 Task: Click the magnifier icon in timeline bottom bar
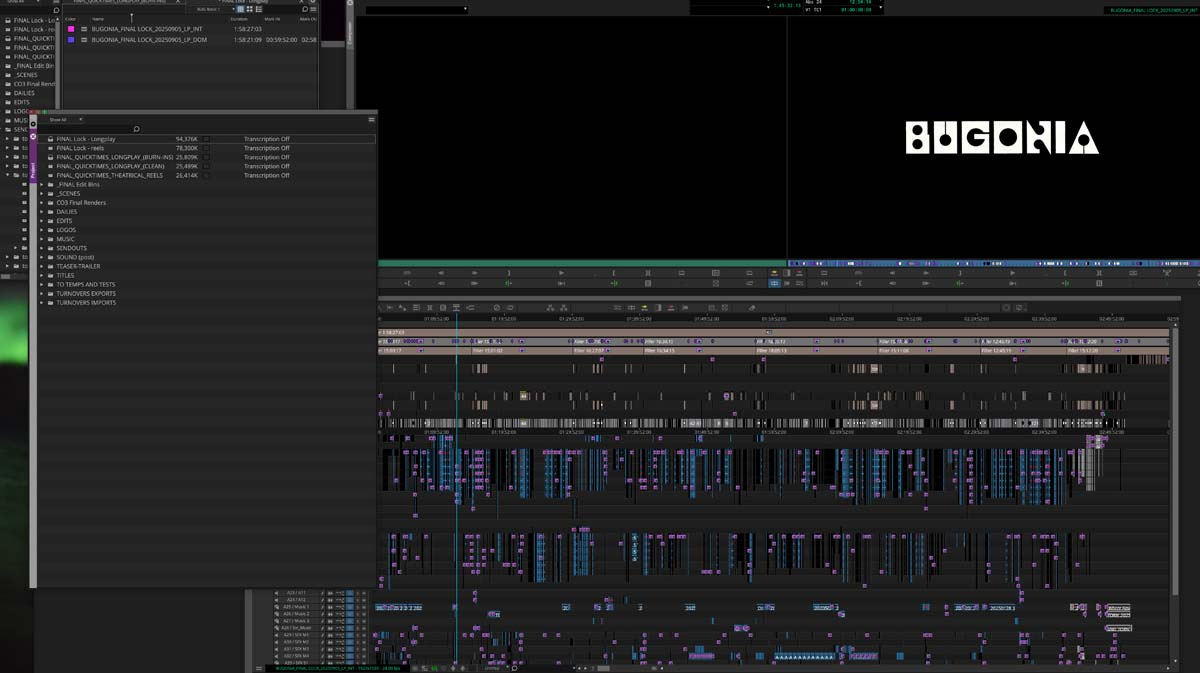(514, 668)
